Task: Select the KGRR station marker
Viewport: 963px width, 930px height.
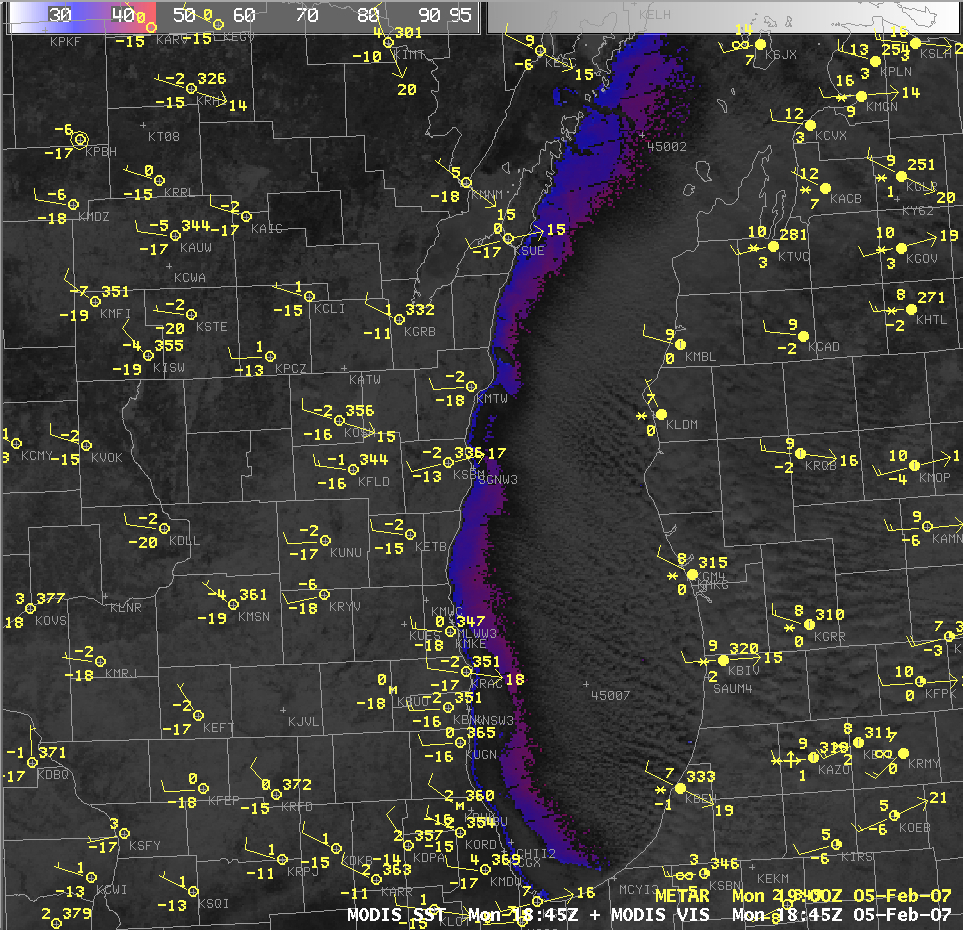Action: 809,624
